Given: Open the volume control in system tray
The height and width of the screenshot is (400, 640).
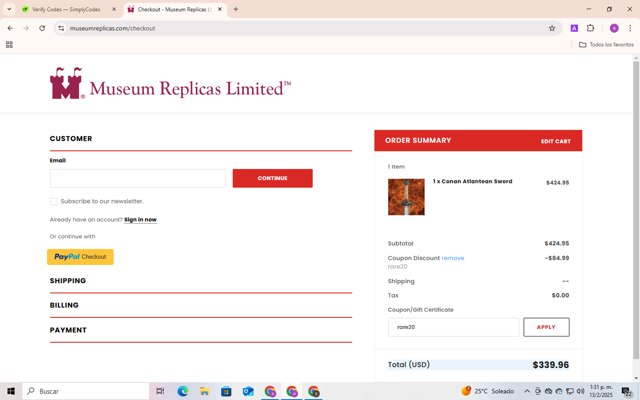Looking at the screenshot, I should pos(580,391).
